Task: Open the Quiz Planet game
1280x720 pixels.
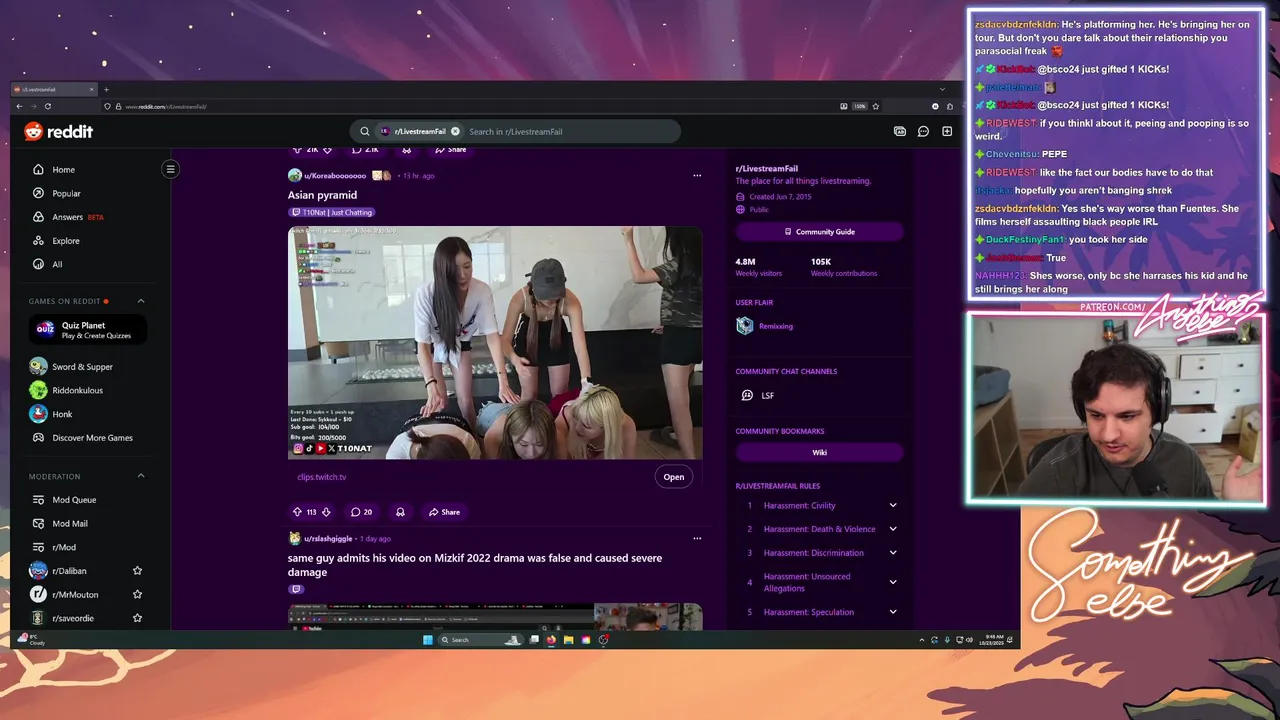Action: pyautogui.click(x=88, y=330)
